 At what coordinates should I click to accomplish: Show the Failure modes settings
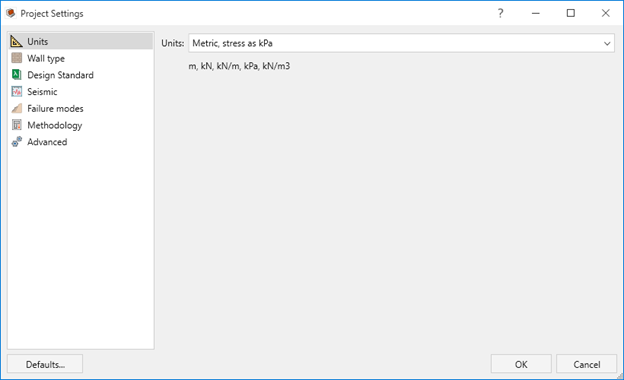[80, 108]
